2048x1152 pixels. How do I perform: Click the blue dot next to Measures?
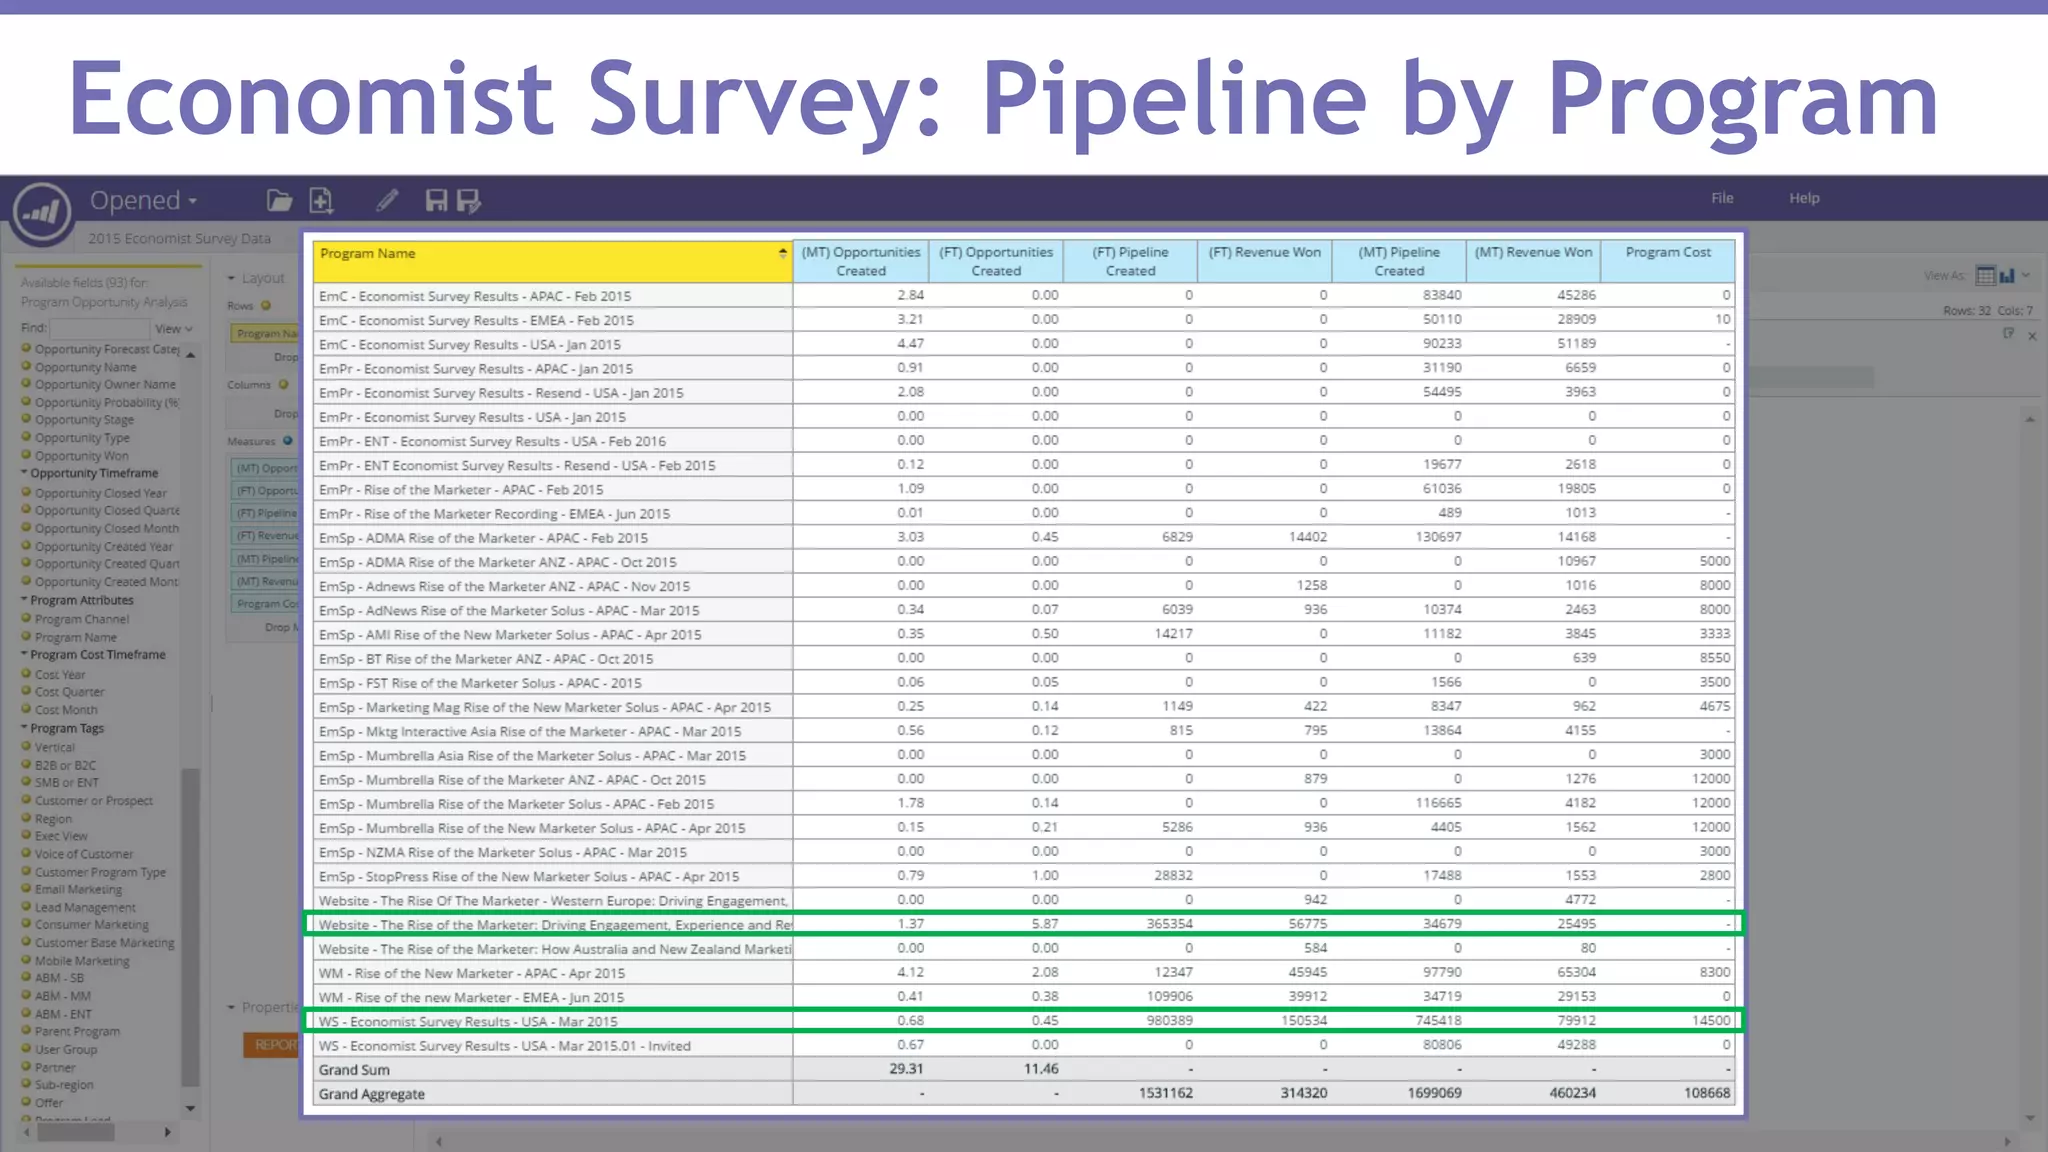(287, 440)
